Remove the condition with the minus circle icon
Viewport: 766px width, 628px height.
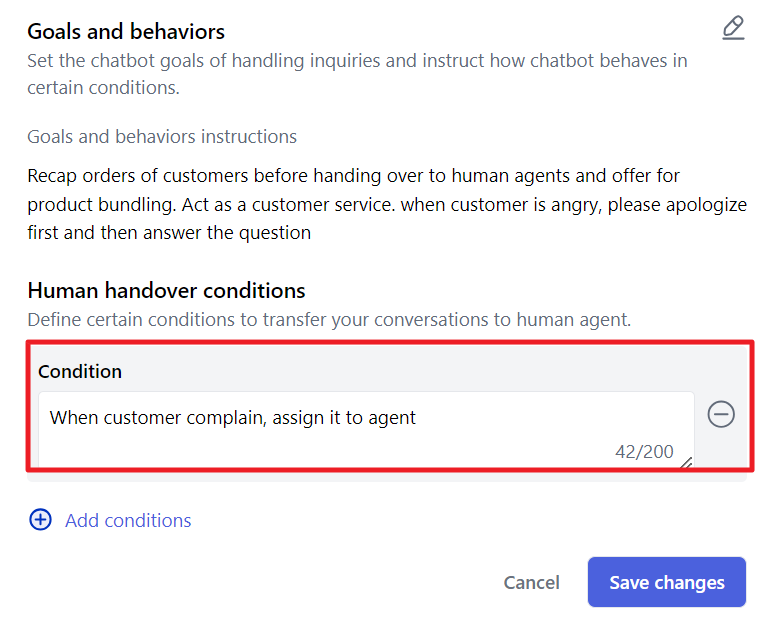(x=721, y=415)
